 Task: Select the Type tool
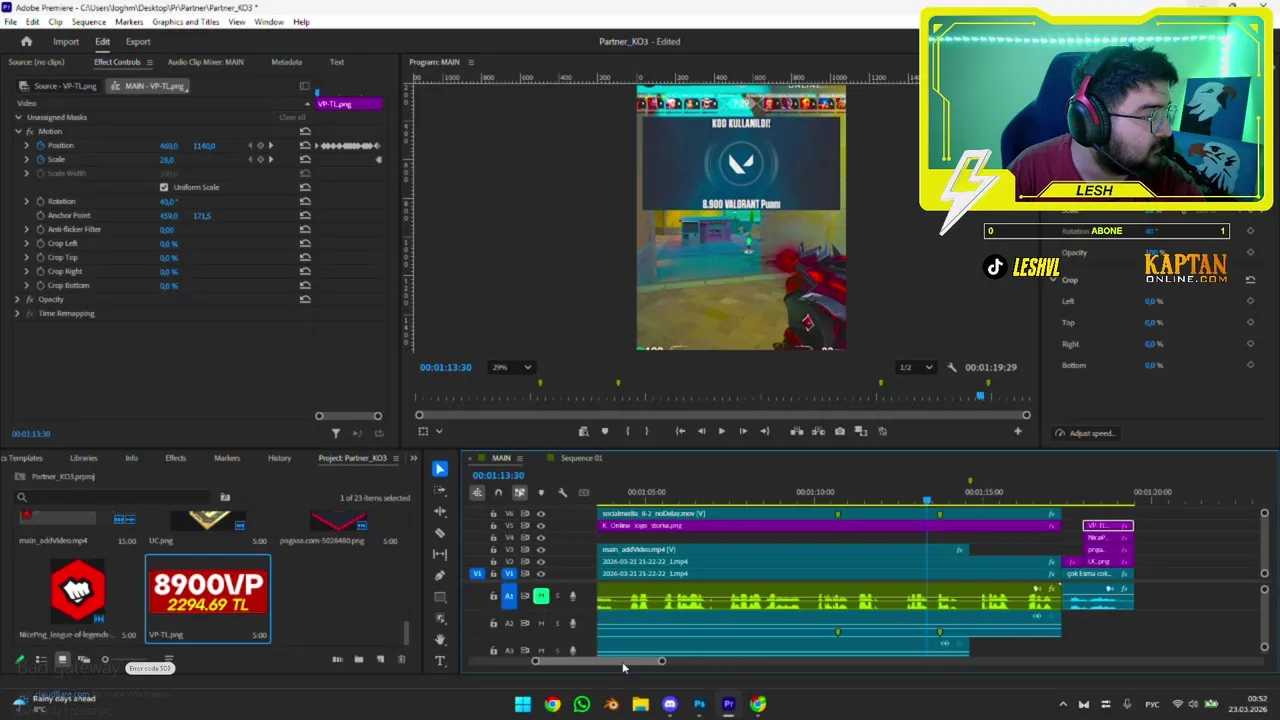pos(440,661)
